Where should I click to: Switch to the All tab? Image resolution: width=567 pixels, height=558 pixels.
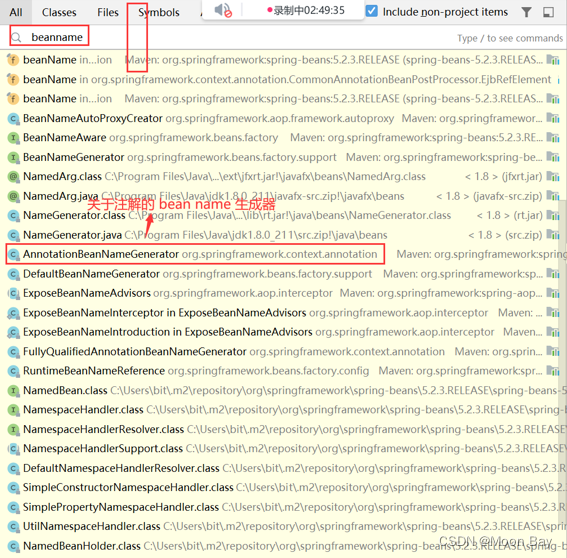point(16,12)
